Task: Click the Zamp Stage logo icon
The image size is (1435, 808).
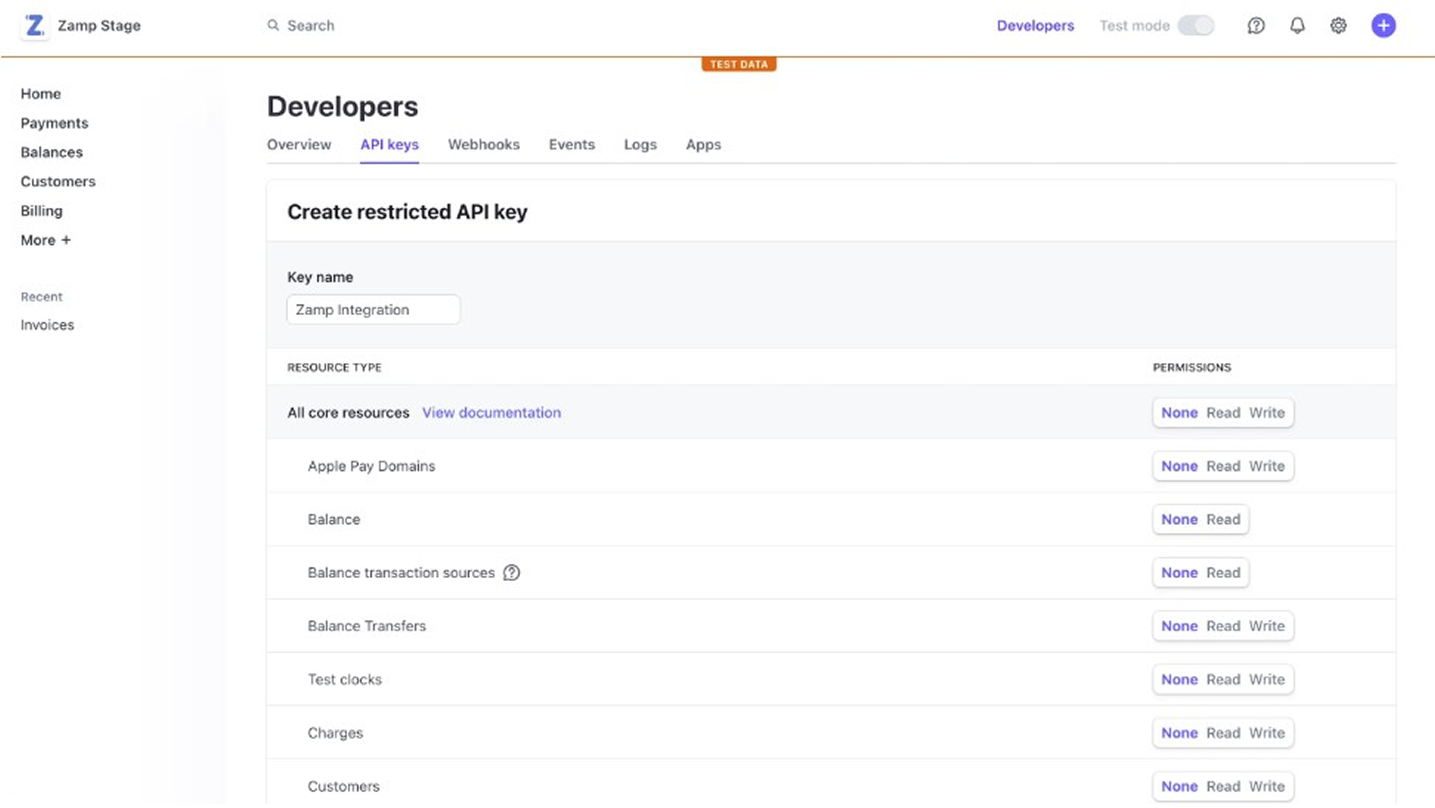Action: [35, 26]
